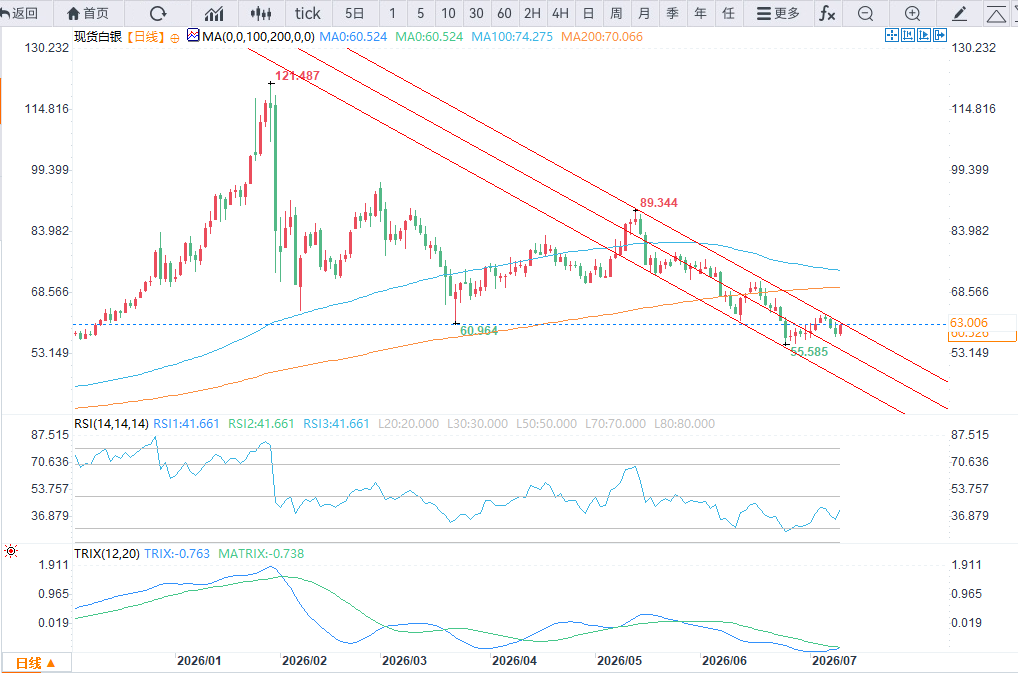Click the zoom out magnifier icon
This screenshot has width=1018, height=673.
click(x=865, y=13)
